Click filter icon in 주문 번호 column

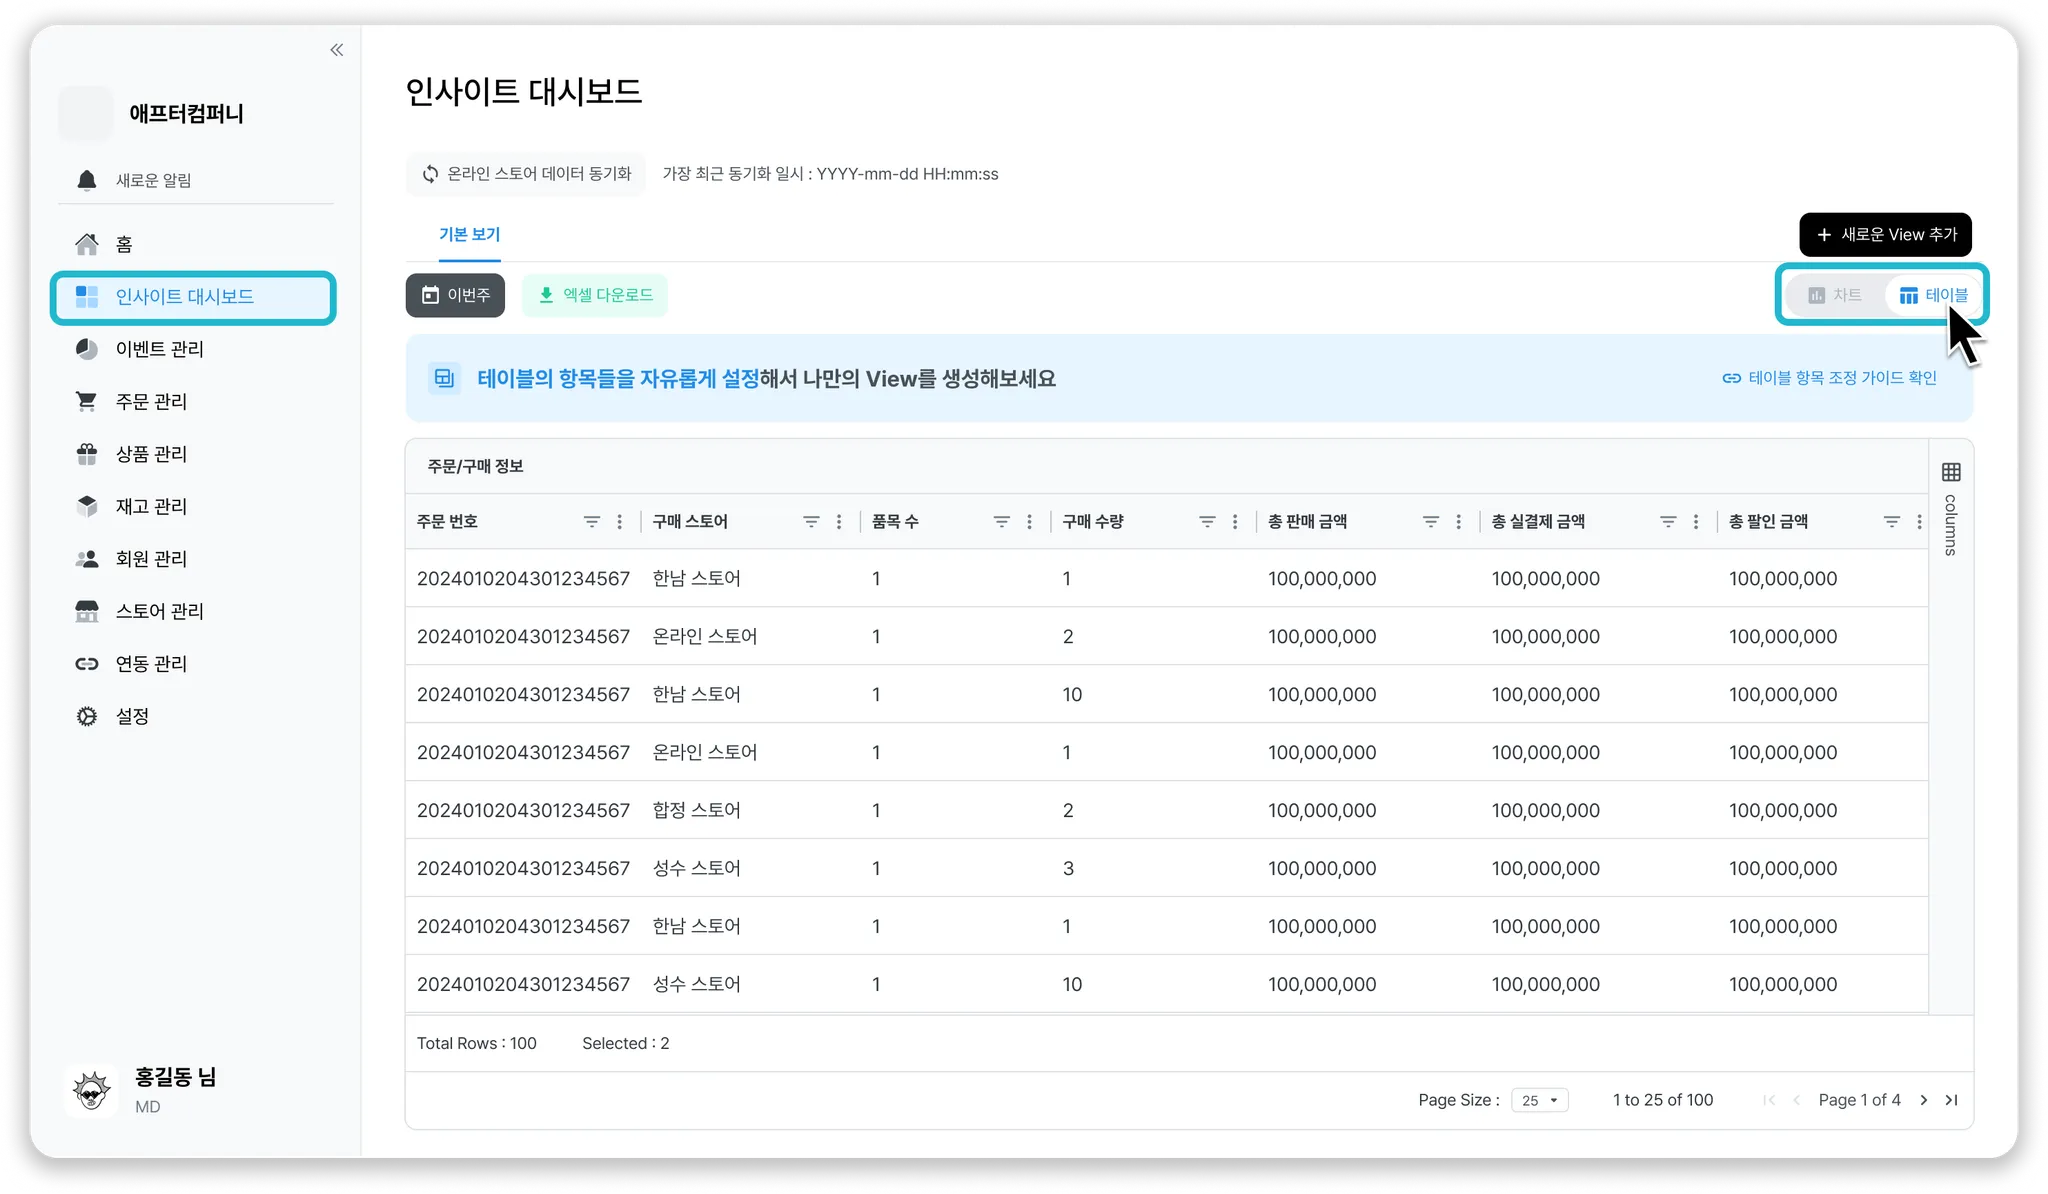coord(592,522)
